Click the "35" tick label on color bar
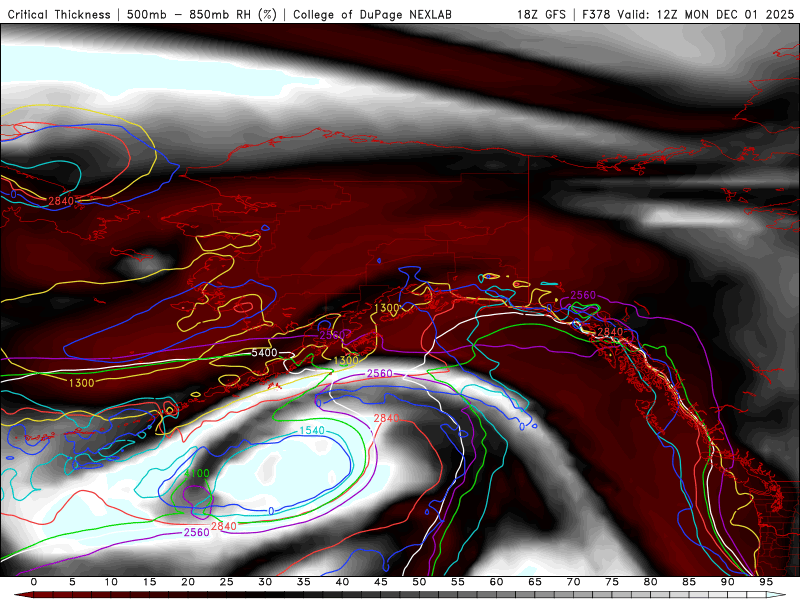The image size is (800, 600). [304, 582]
